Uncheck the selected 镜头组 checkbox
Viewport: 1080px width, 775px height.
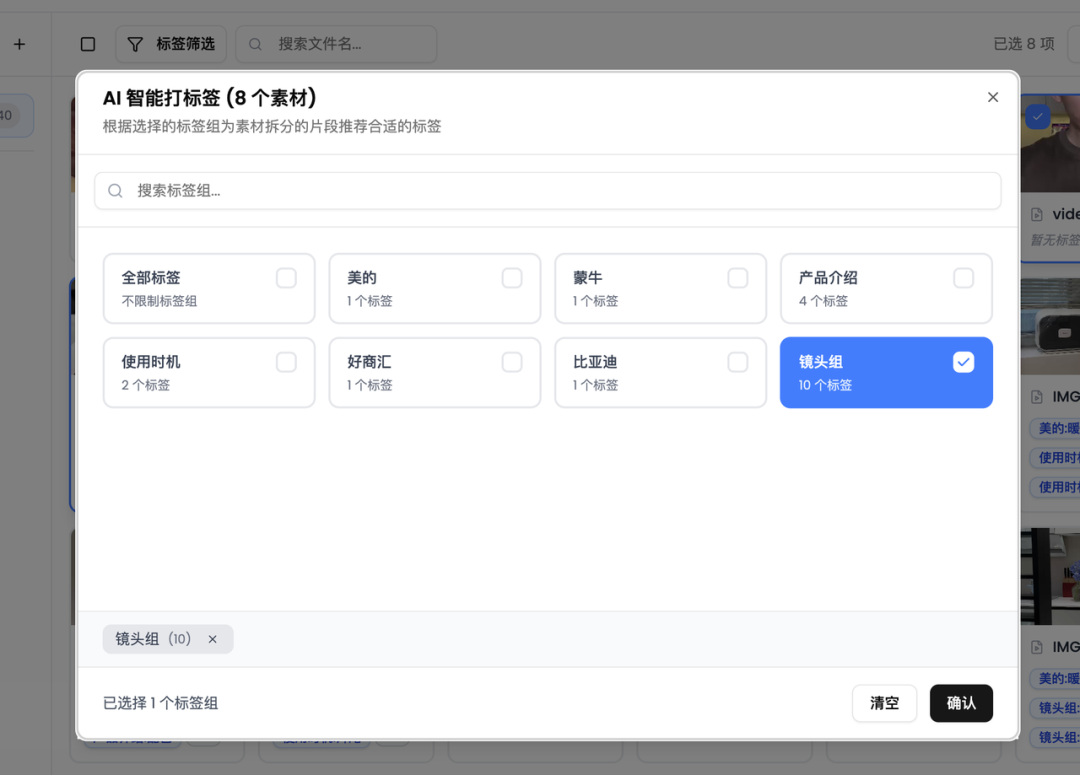[963, 362]
